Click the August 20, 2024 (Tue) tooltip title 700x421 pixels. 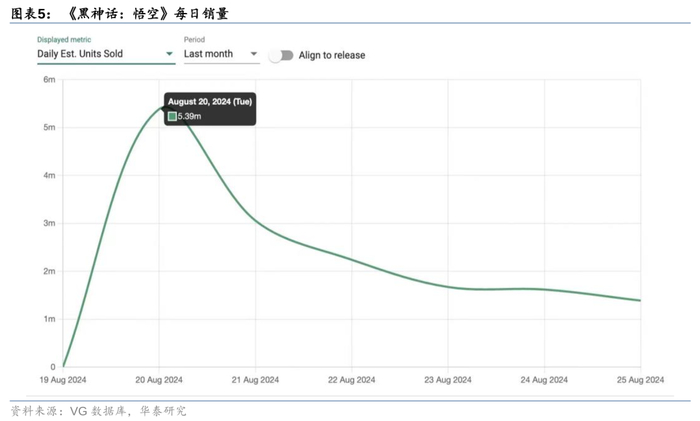(x=210, y=102)
